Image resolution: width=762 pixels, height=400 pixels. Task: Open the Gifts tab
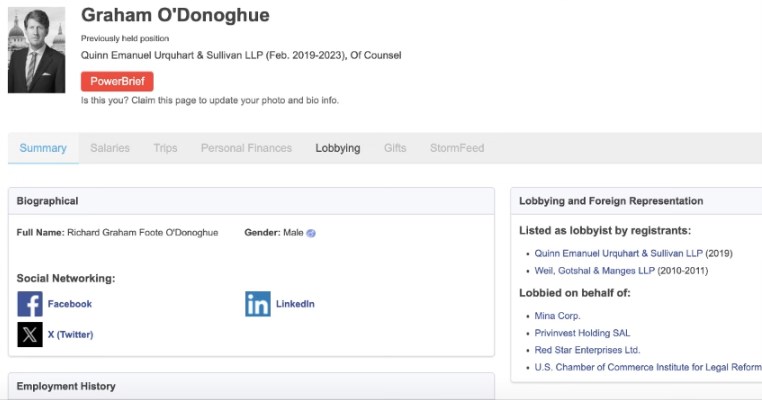(x=395, y=148)
